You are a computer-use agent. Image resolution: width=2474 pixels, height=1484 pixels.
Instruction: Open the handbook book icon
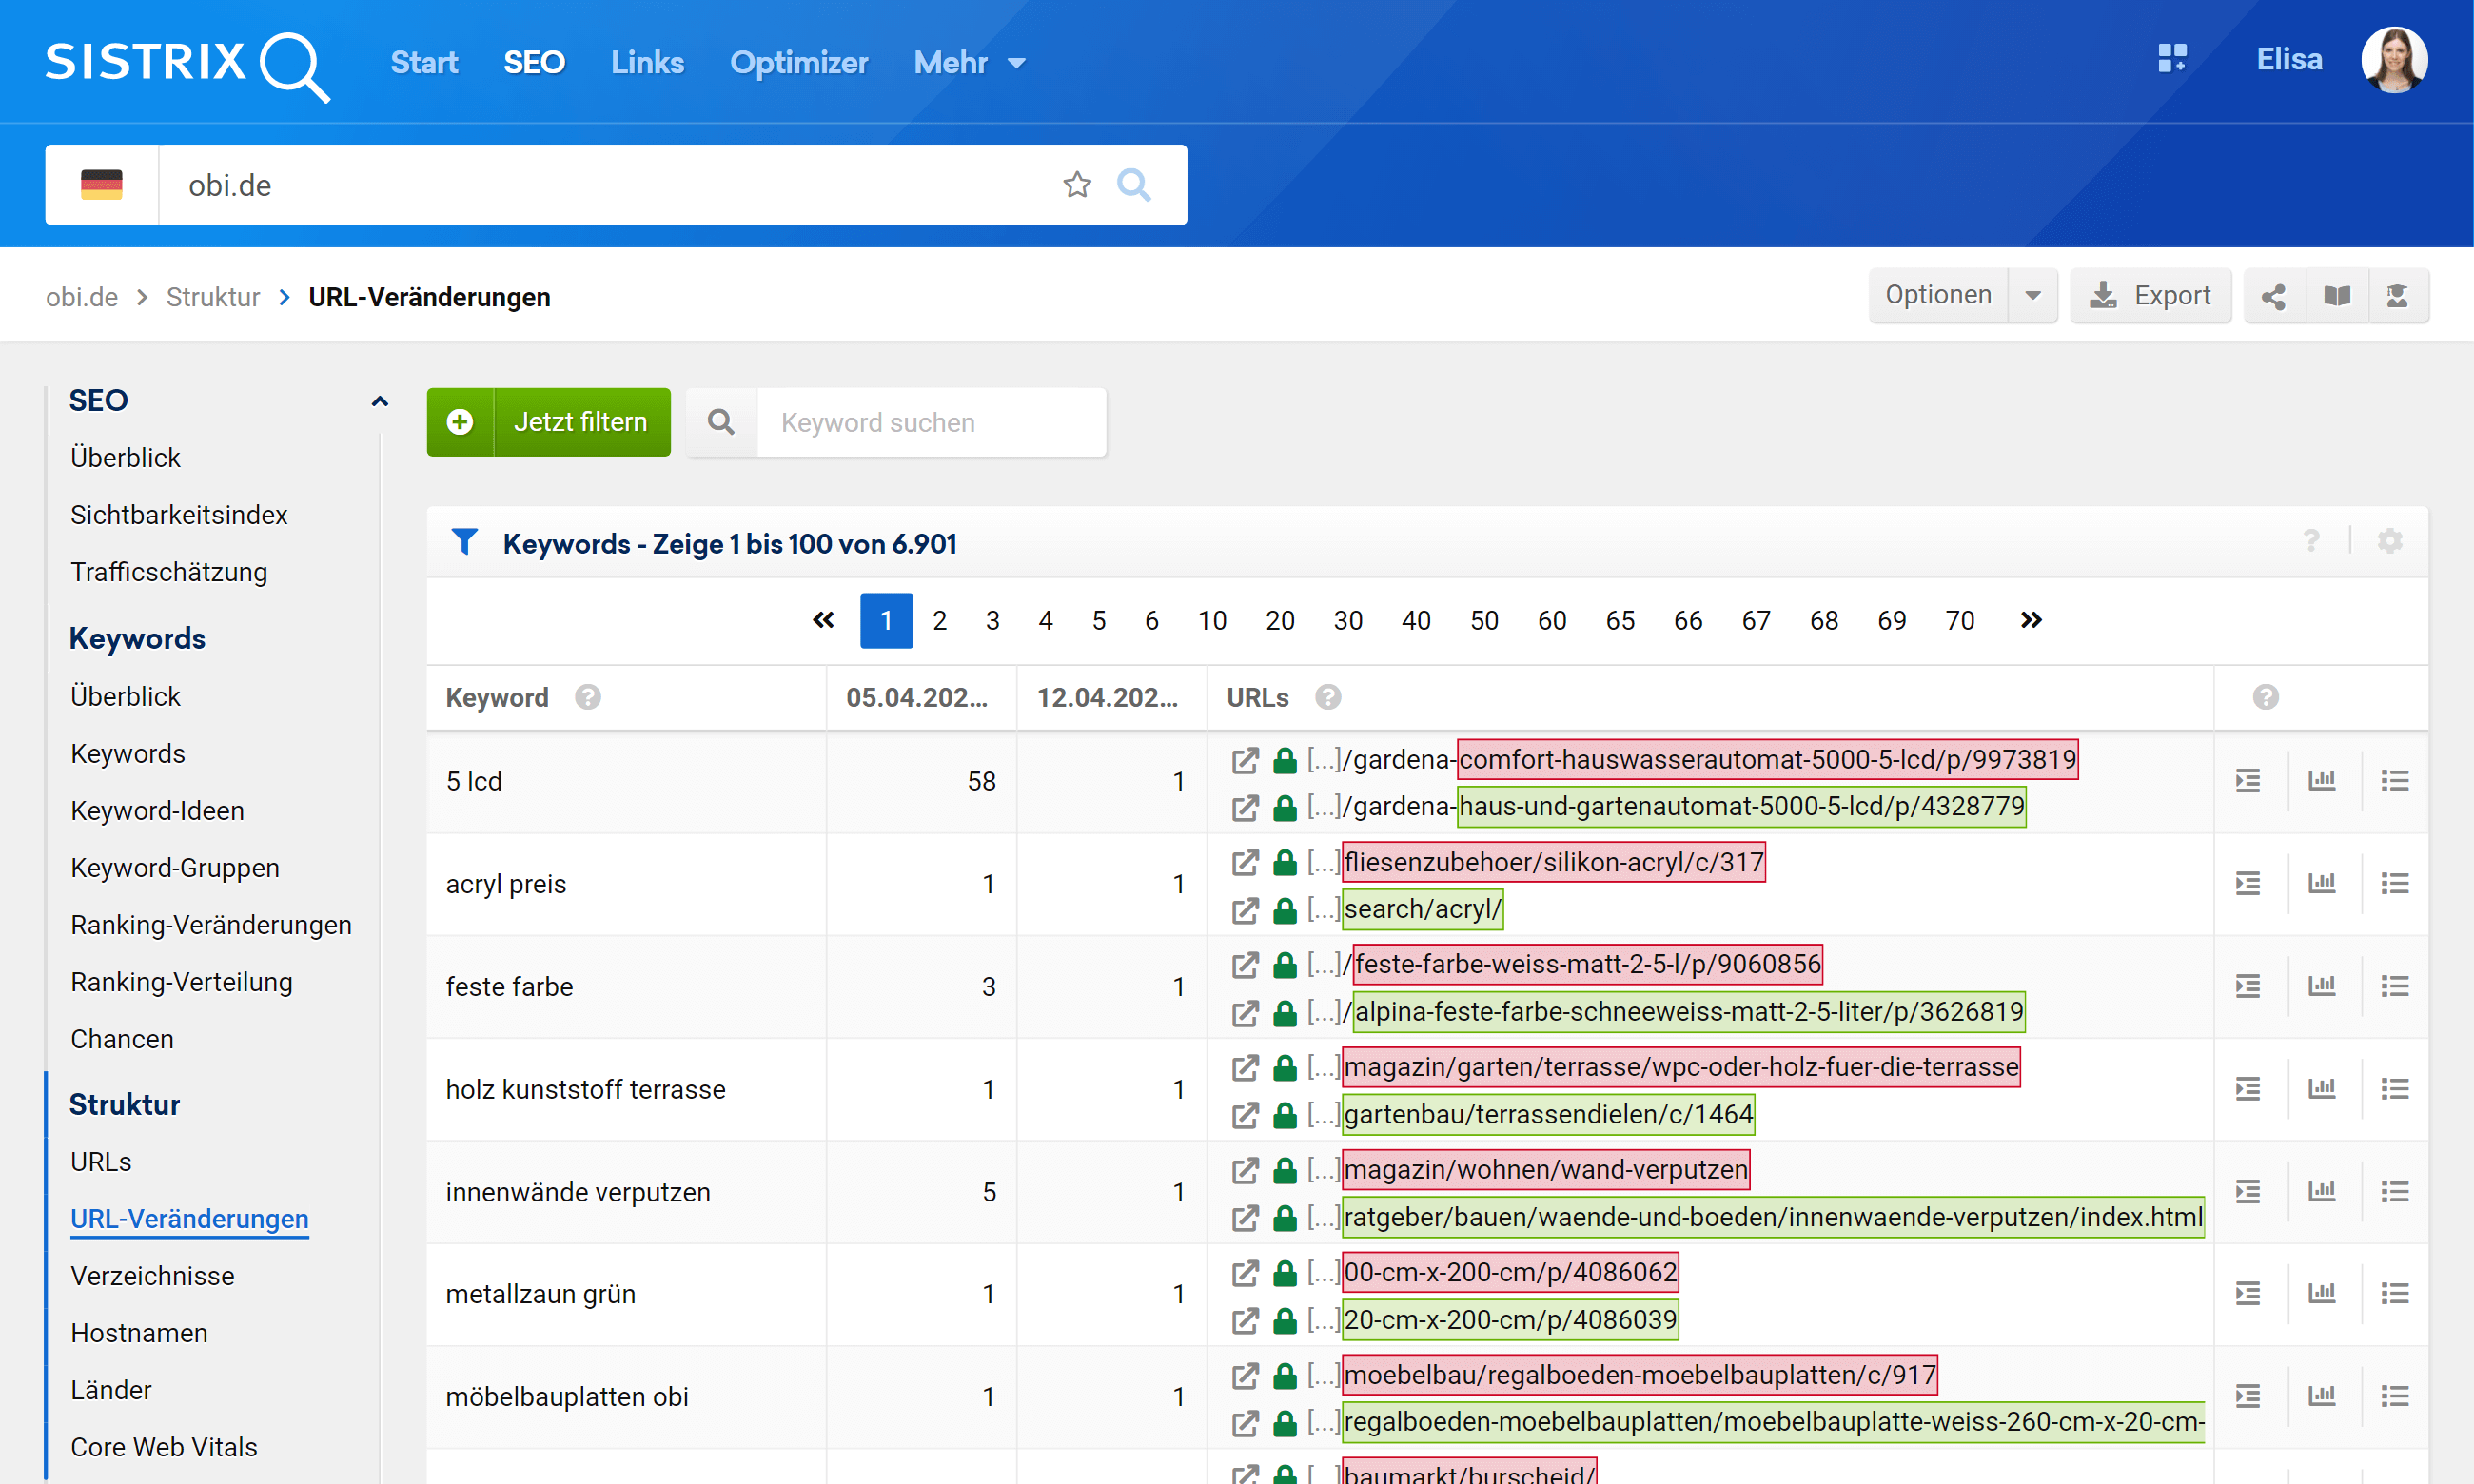2336,296
